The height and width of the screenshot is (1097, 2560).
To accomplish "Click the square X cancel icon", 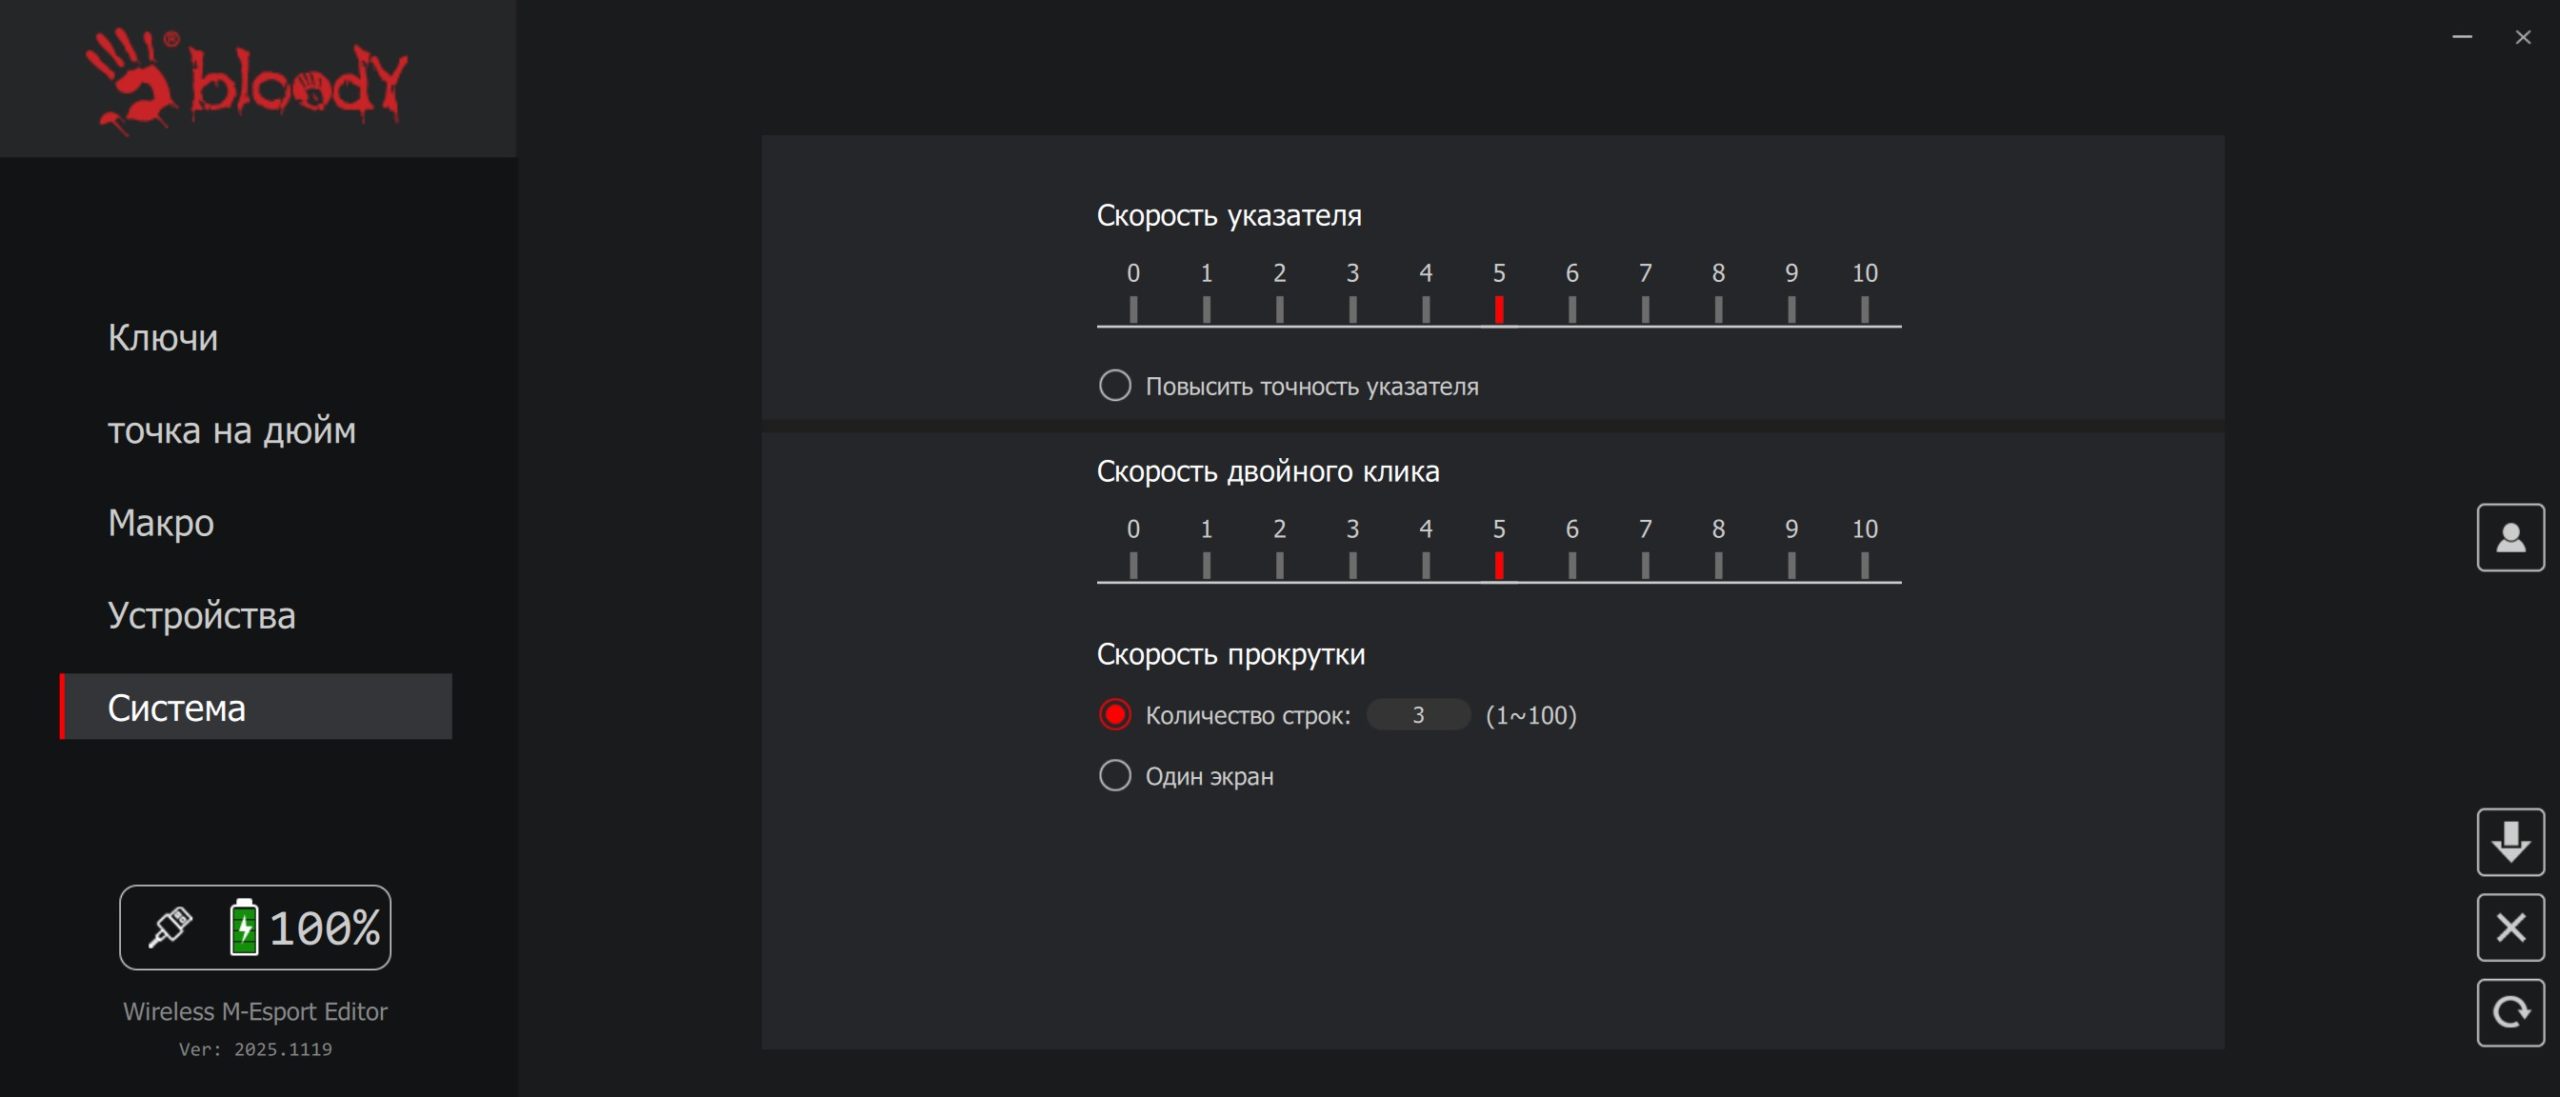I will 2510,928.
